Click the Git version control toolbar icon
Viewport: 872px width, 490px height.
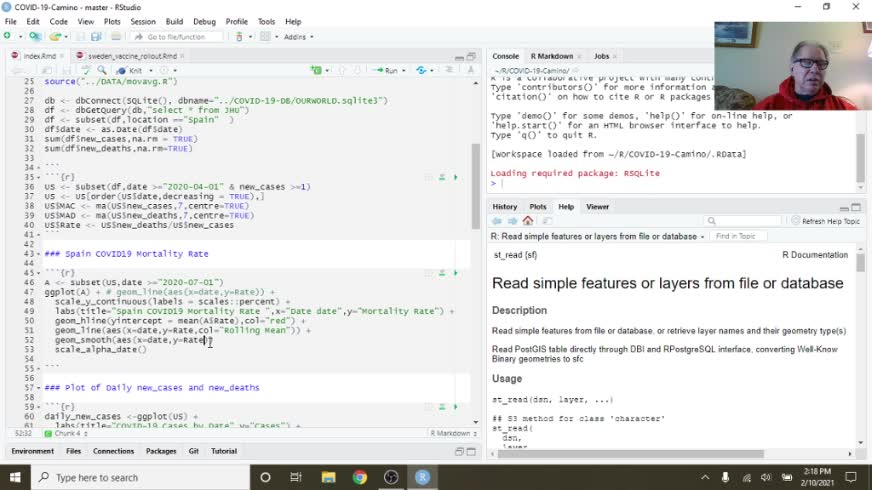pyautogui.click(x=239, y=37)
